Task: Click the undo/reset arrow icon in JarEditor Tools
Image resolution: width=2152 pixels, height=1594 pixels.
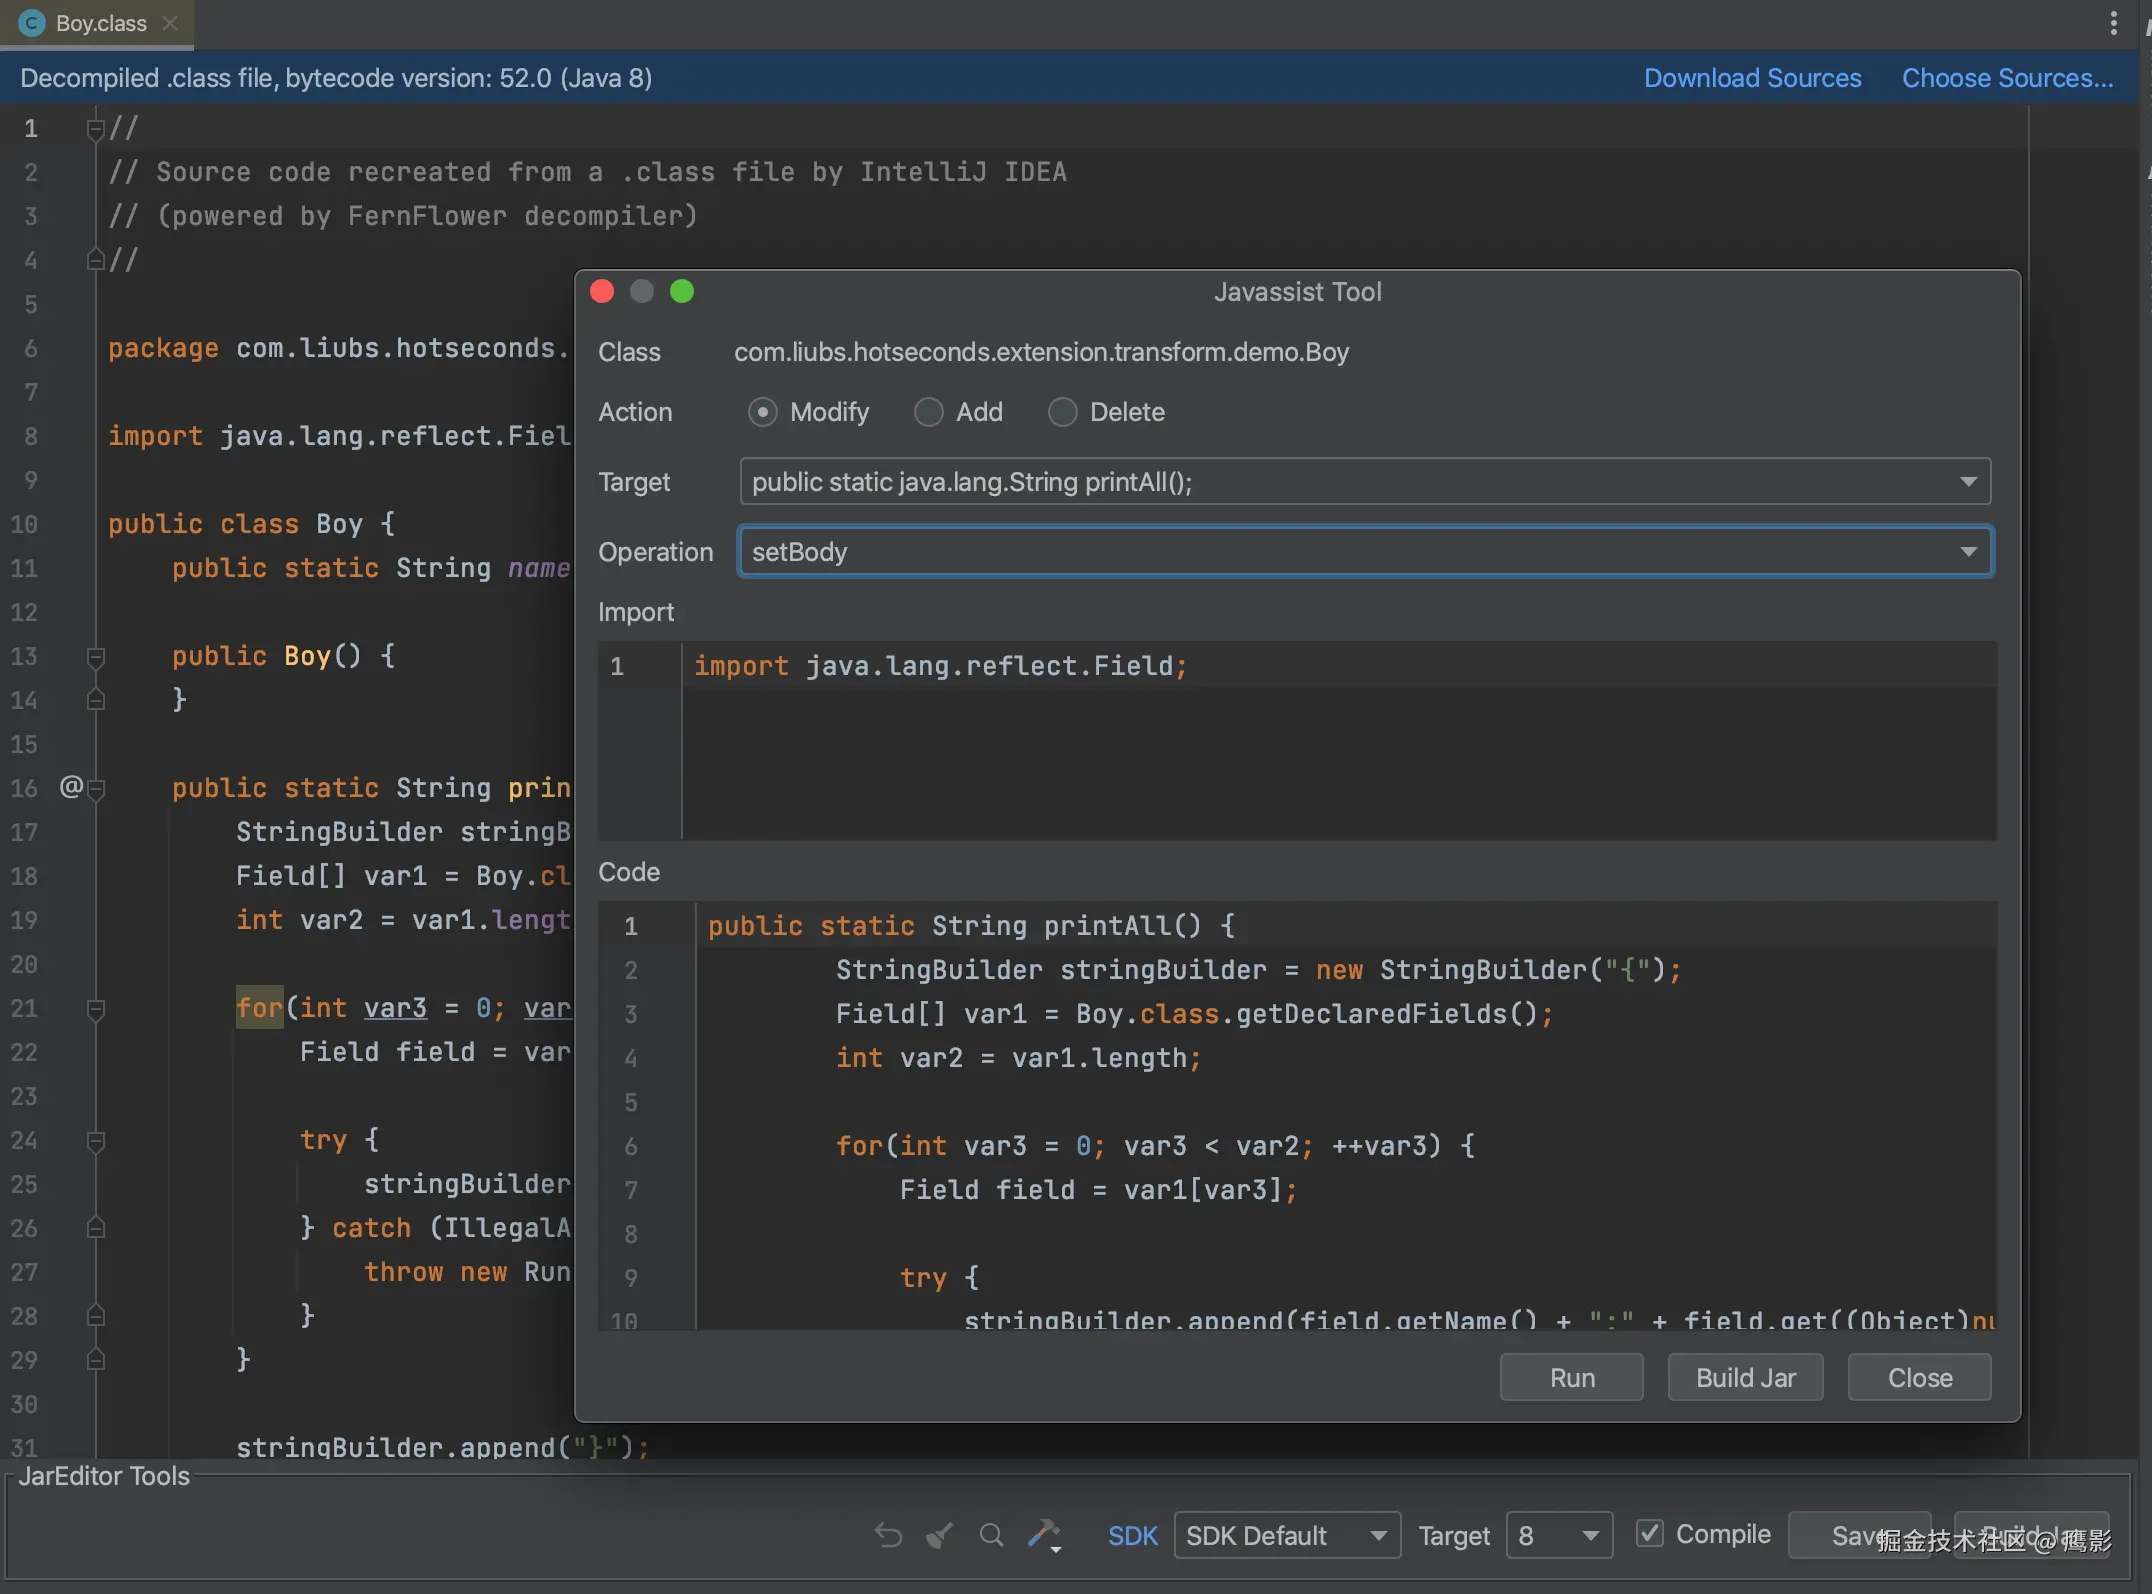Action: [888, 1534]
